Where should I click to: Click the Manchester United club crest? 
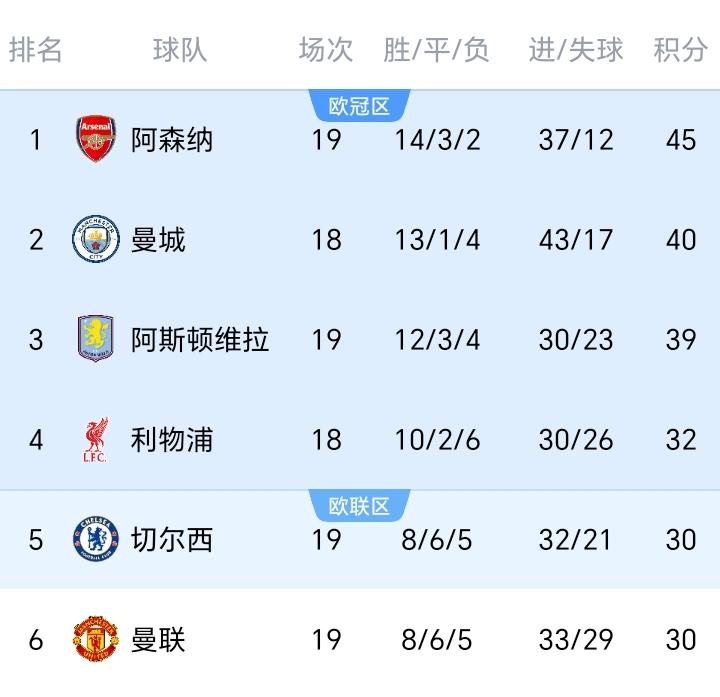pyautogui.click(x=96, y=639)
